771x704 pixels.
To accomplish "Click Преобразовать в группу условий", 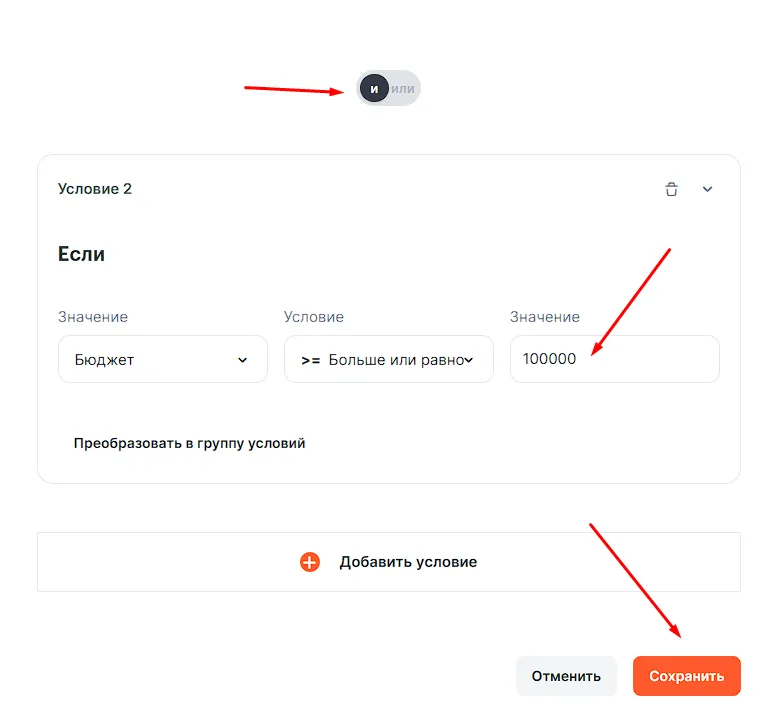I will point(189,443).
